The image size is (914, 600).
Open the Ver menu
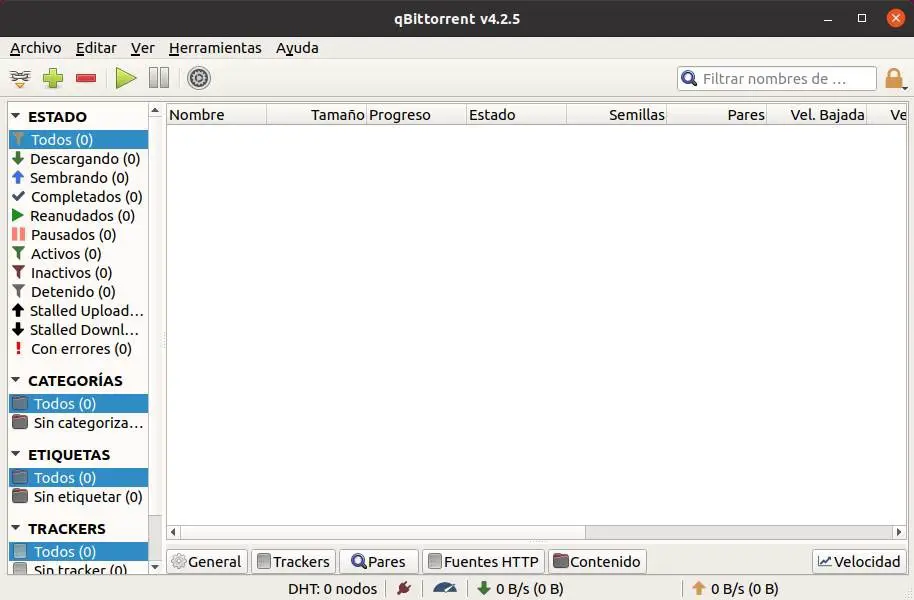(x=142, y=48)
